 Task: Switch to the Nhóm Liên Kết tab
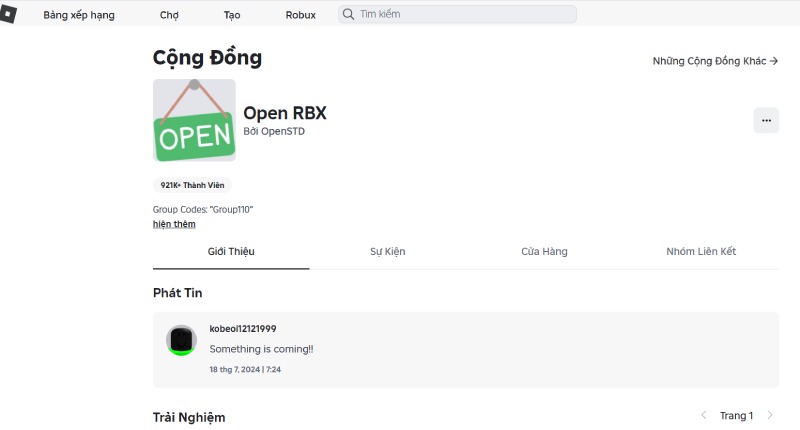[x=701, y=251]
